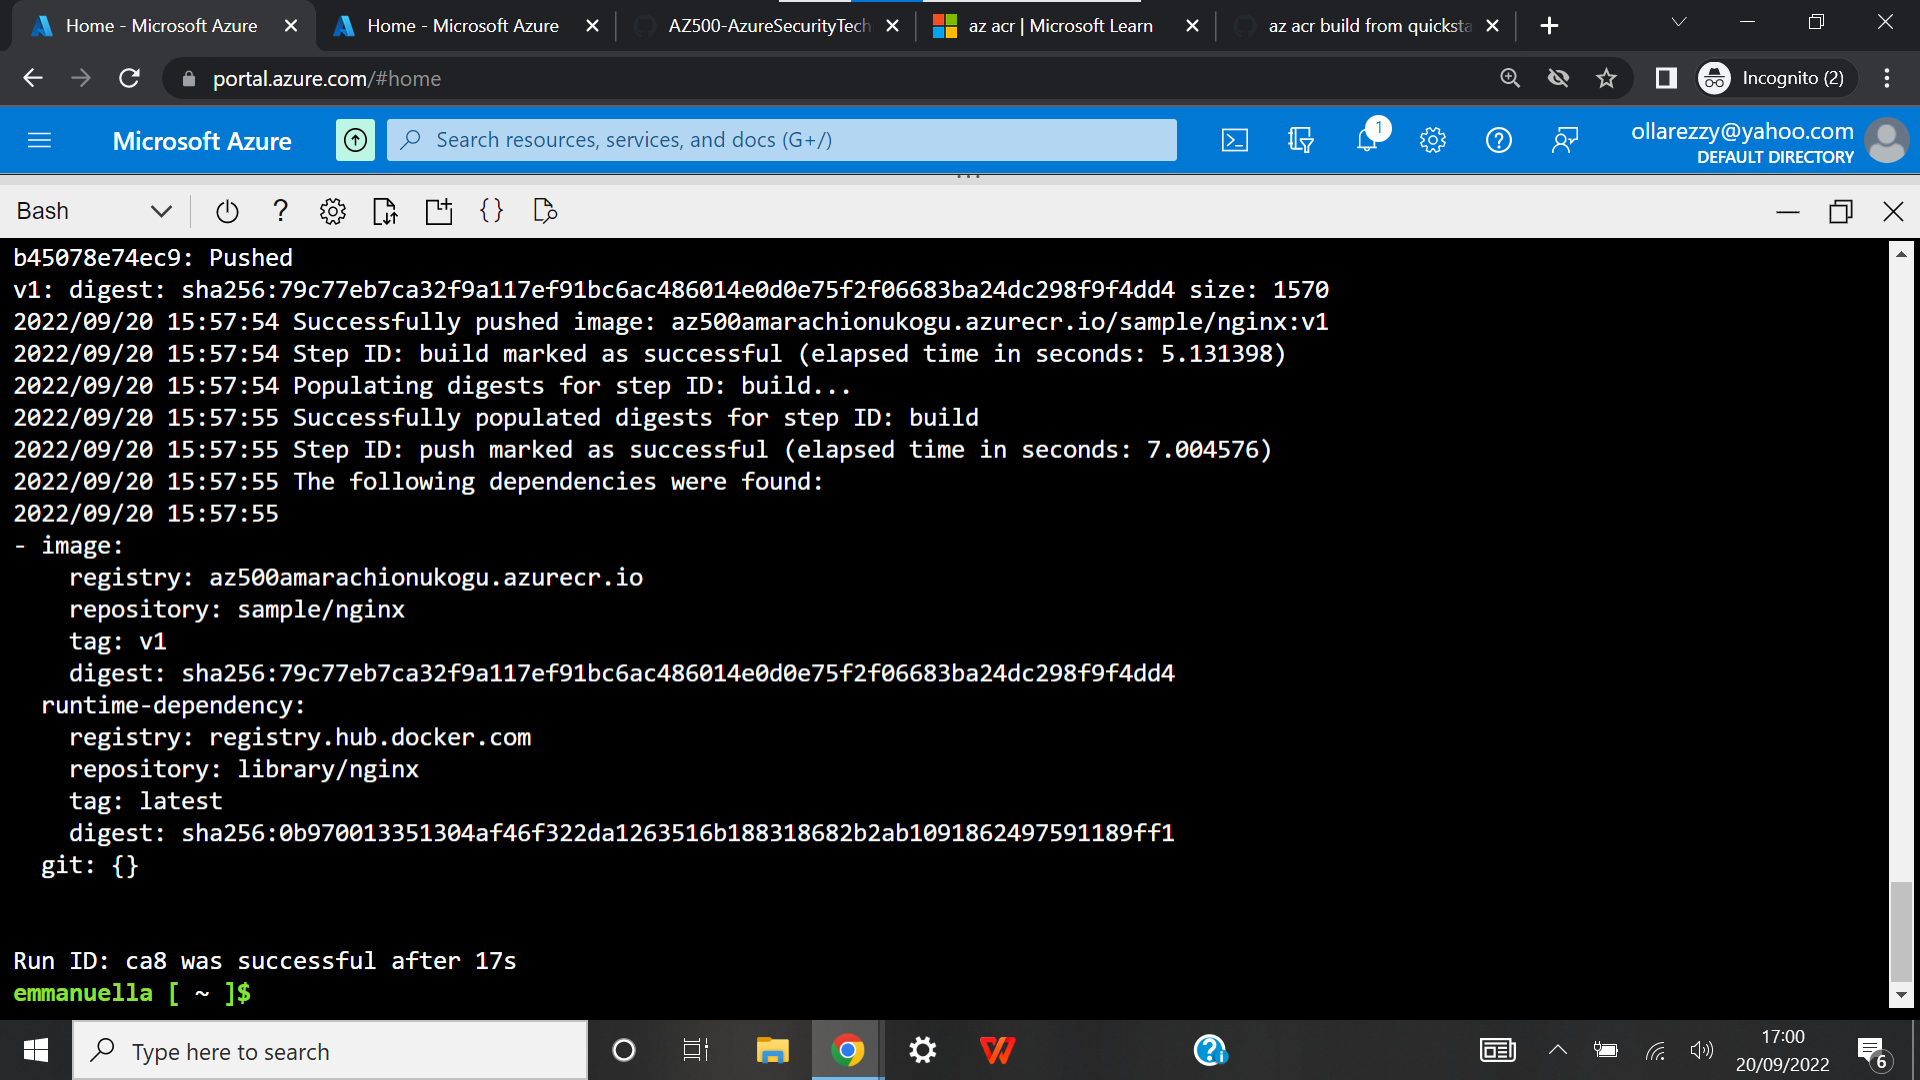Viewport: 1920px width, 1080px height.
Task: Switch to the az acr Microsoft Learn tab
Action: [x=1060, y=25]
